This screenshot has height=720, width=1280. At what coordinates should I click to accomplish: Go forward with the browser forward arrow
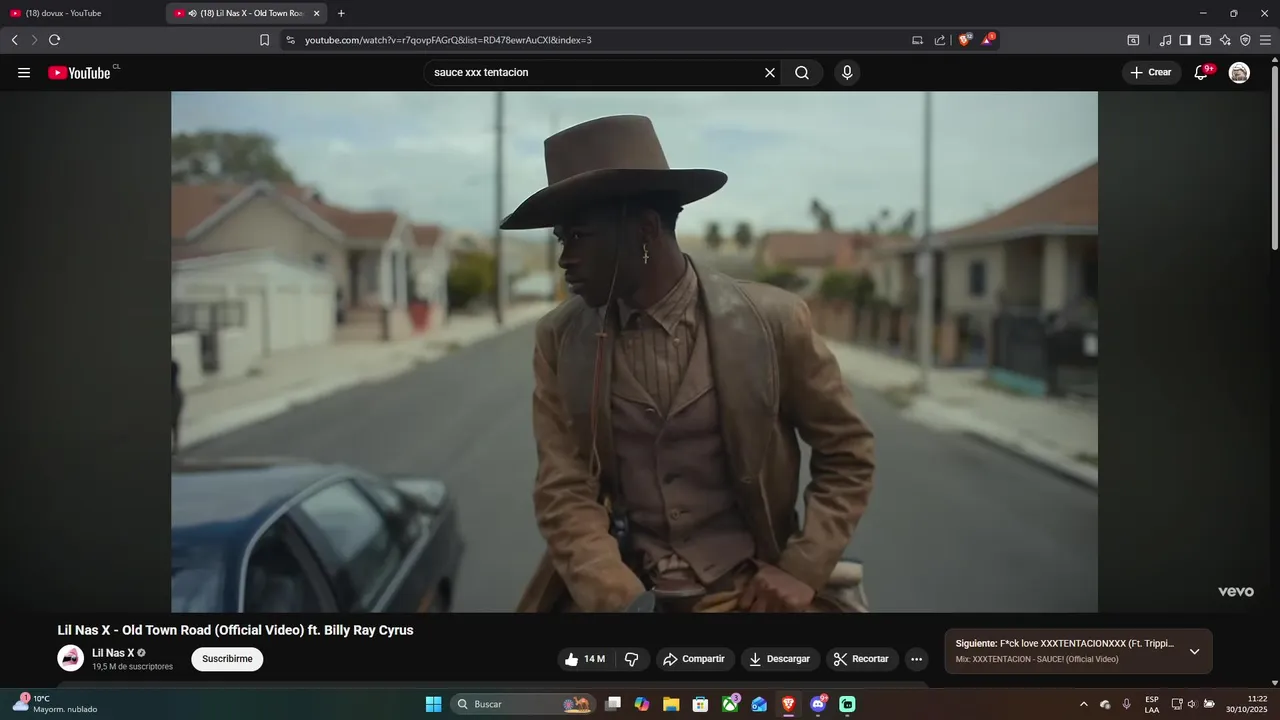point(34,40)
